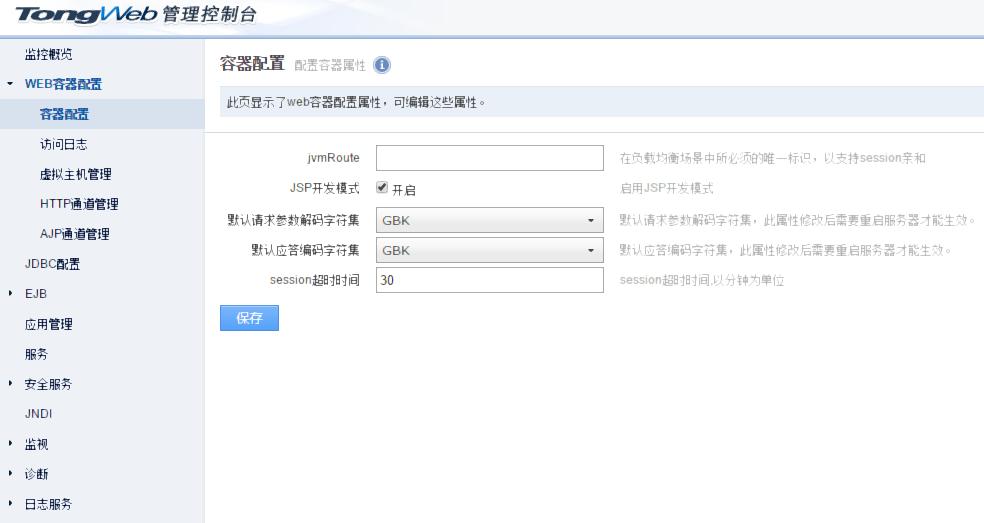Screen dimensions: 984x523
Task: Select 访问日志 in the sidebar
Action: click(x=63, y=144)
